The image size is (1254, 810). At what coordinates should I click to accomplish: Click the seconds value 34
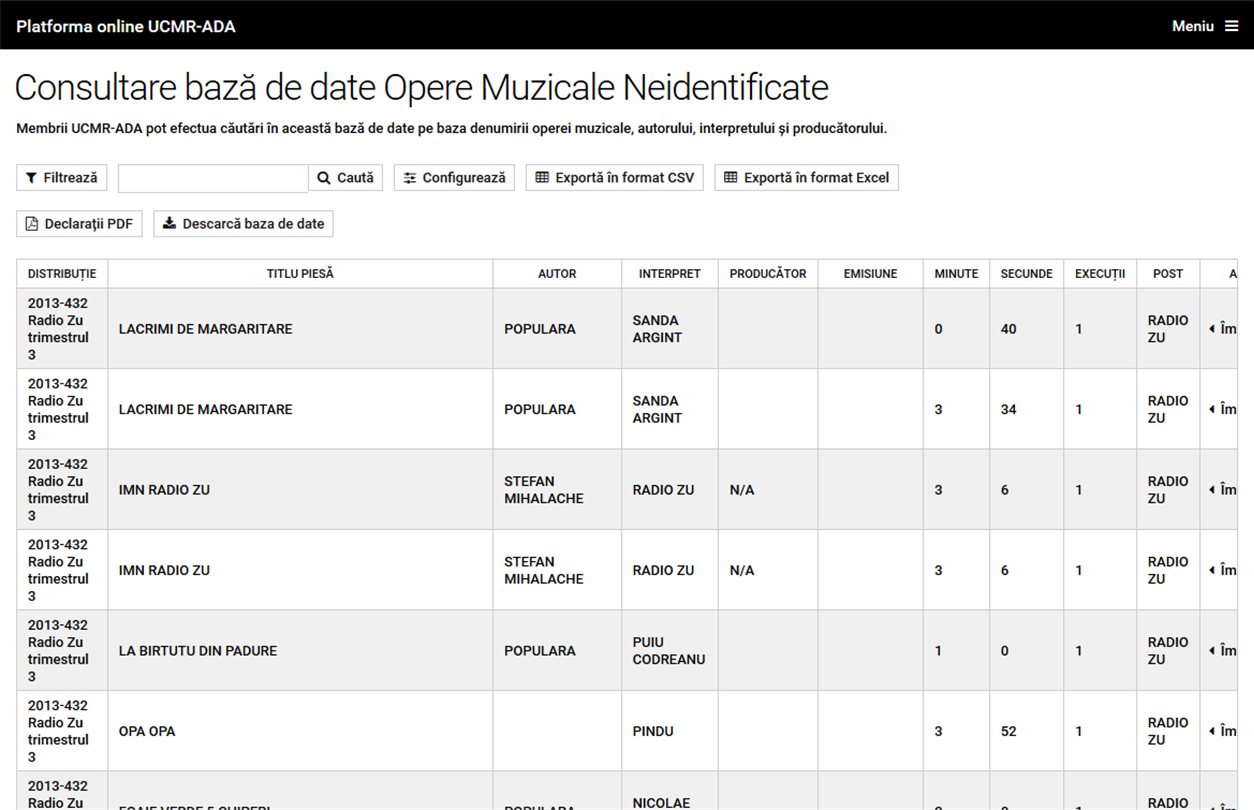pyautogui.click(x=1009, y=409)
